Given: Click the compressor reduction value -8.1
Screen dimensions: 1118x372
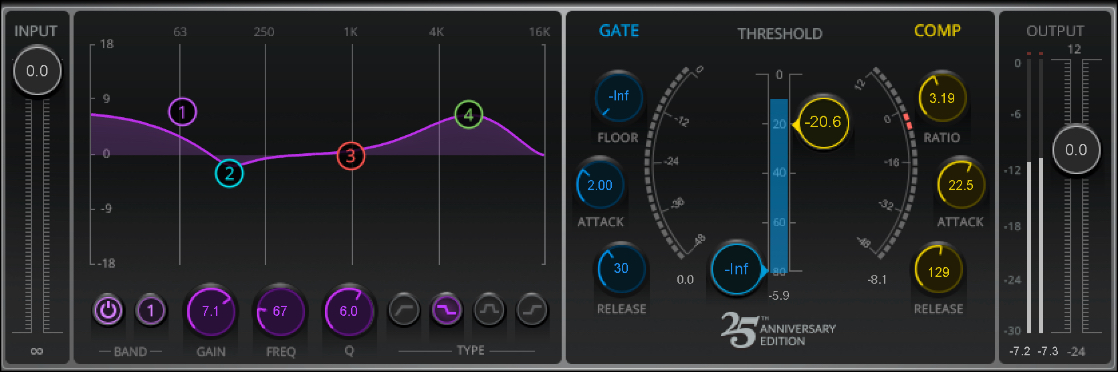Looking at the screenshot, I should click(877, 280).
